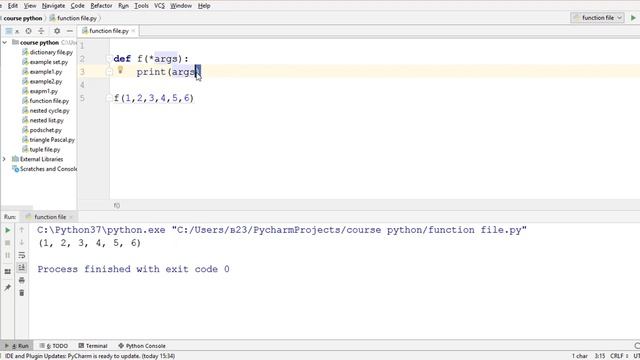640x360 pixels.
Task: Click the up the stack trace arrow
Action: coord(22,230)
